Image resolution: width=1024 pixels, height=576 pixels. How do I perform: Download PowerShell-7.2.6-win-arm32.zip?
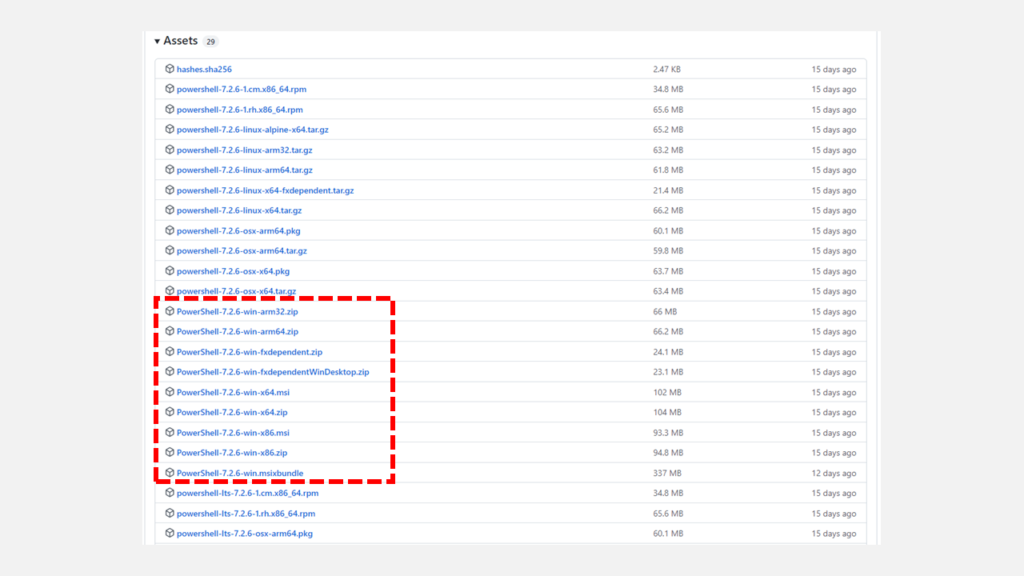tap(237, 312)
